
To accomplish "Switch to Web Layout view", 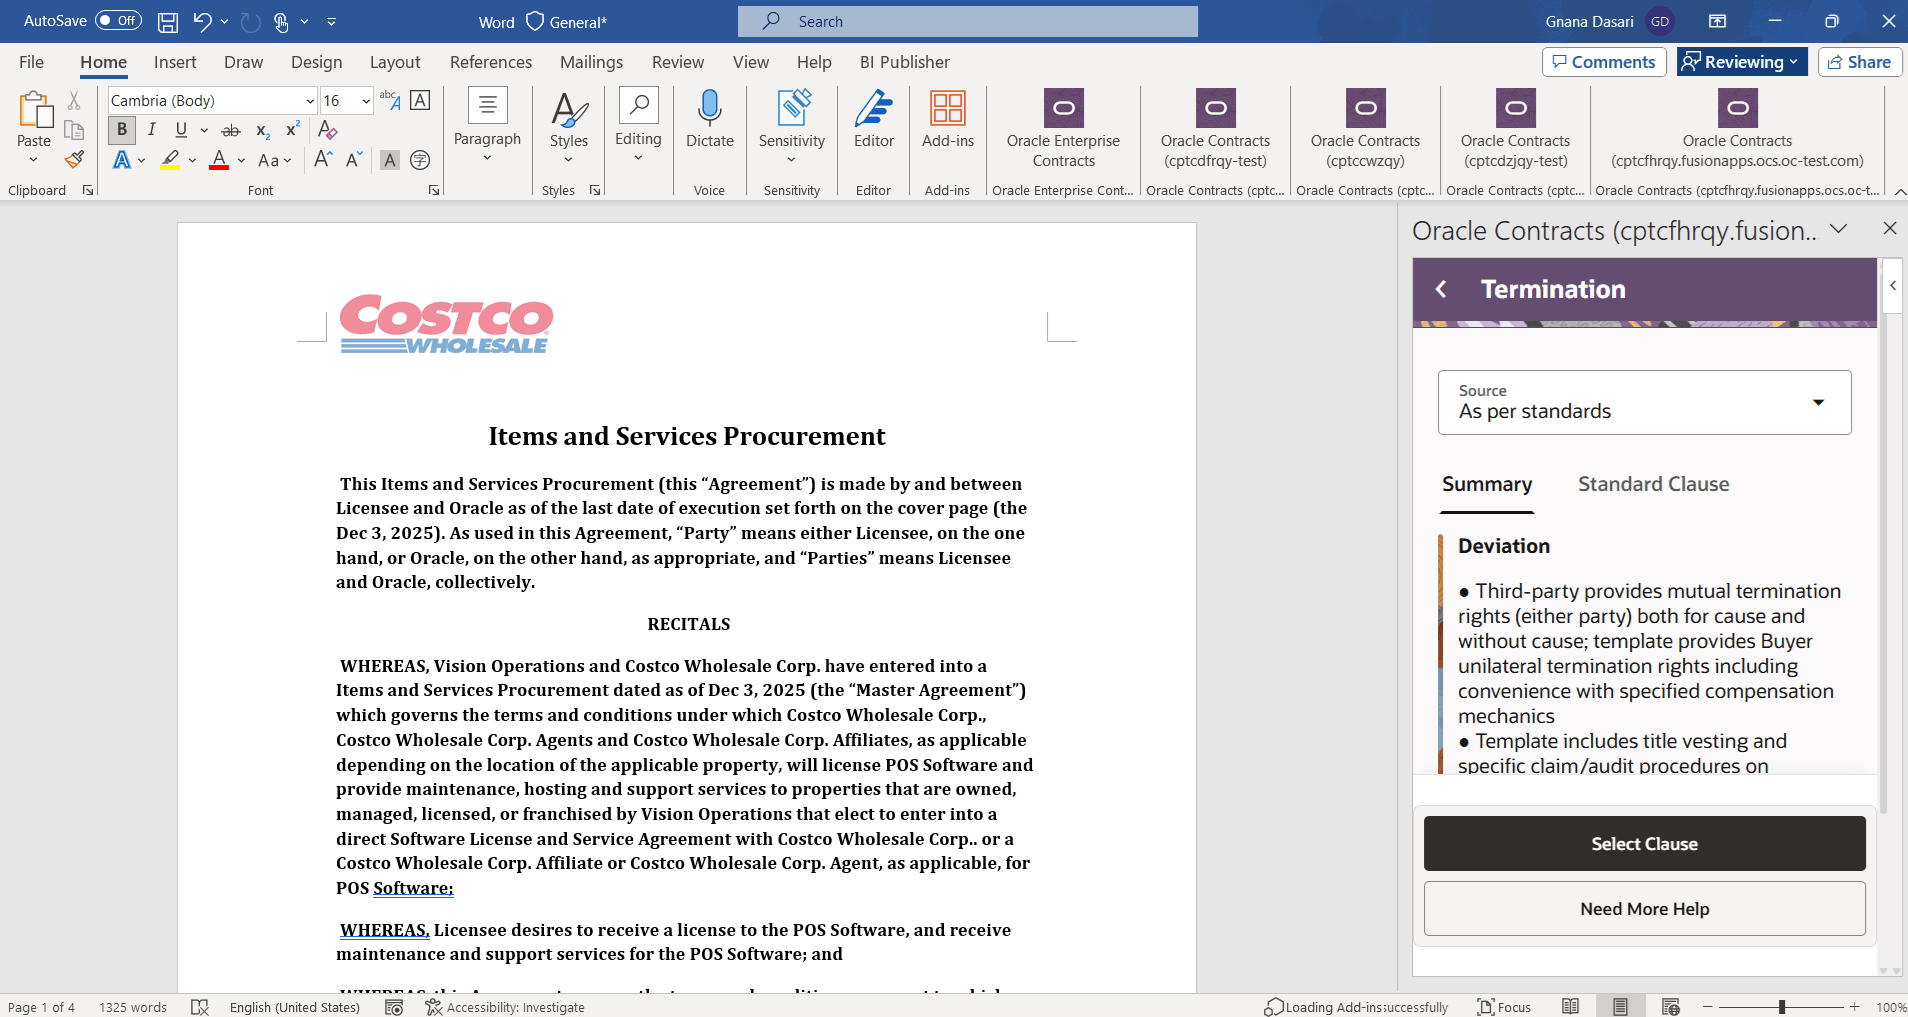I will coord(1670,1007).
